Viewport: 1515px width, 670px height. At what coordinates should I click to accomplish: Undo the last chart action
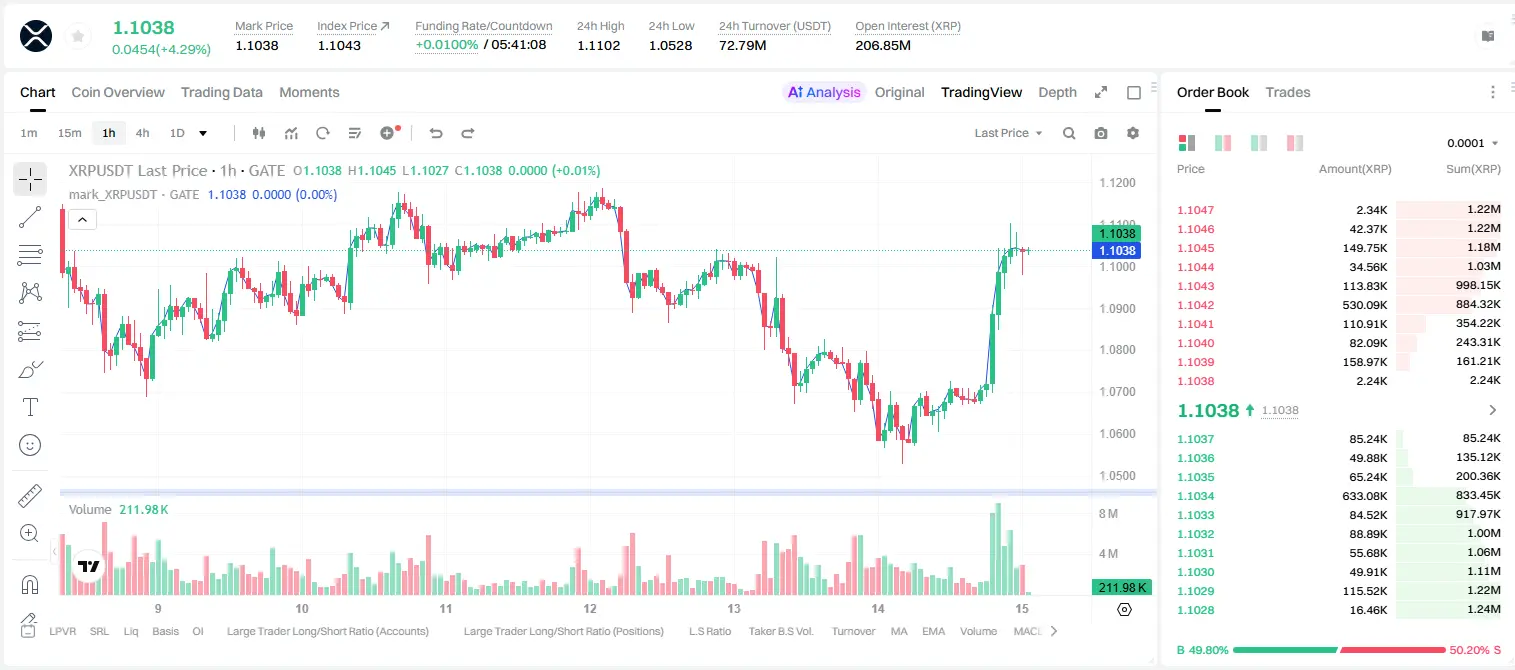click(435, 133)
